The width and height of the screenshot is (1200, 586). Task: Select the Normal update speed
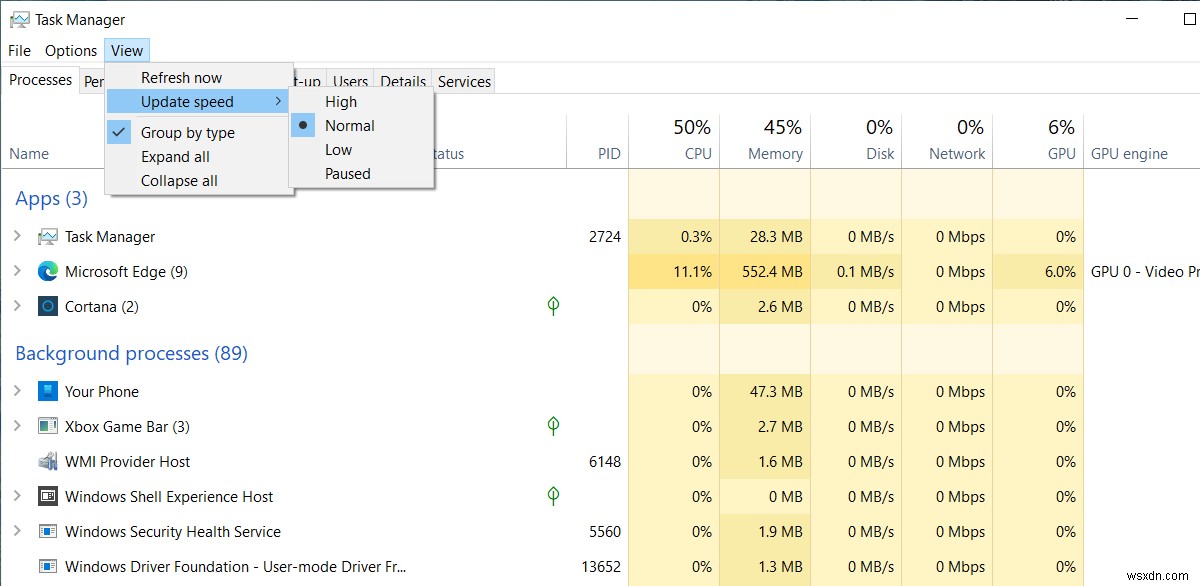350,125
